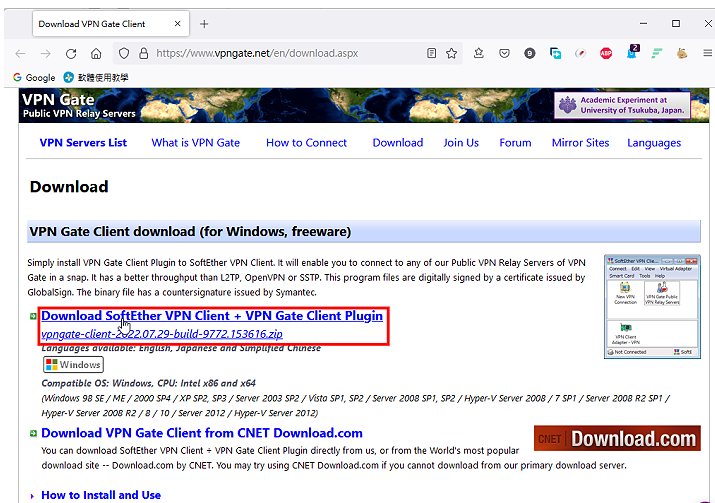This screenshot has height=503, width=715.
Task: Open a new tab with the plus button
Action: [x=204, y=24]
